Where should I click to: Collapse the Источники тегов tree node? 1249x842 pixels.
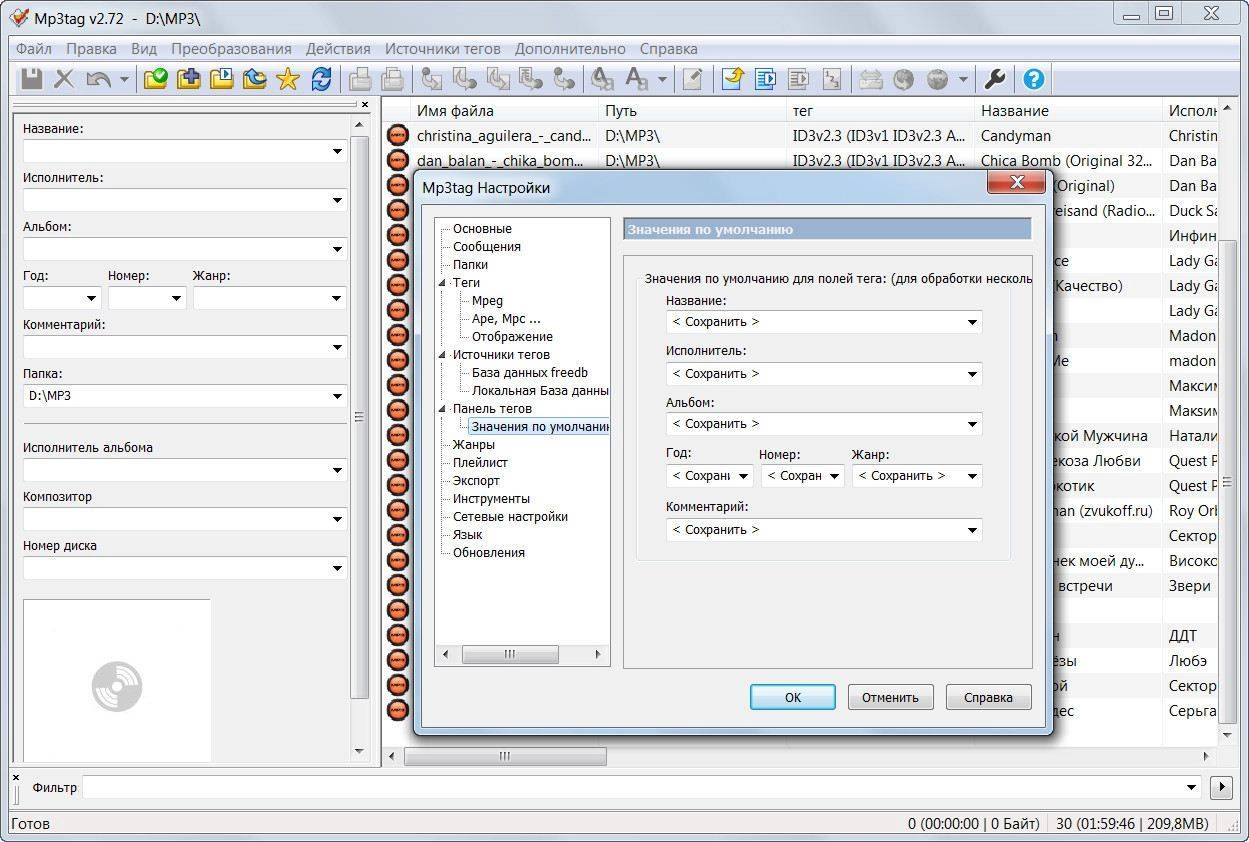pos(443,355)
